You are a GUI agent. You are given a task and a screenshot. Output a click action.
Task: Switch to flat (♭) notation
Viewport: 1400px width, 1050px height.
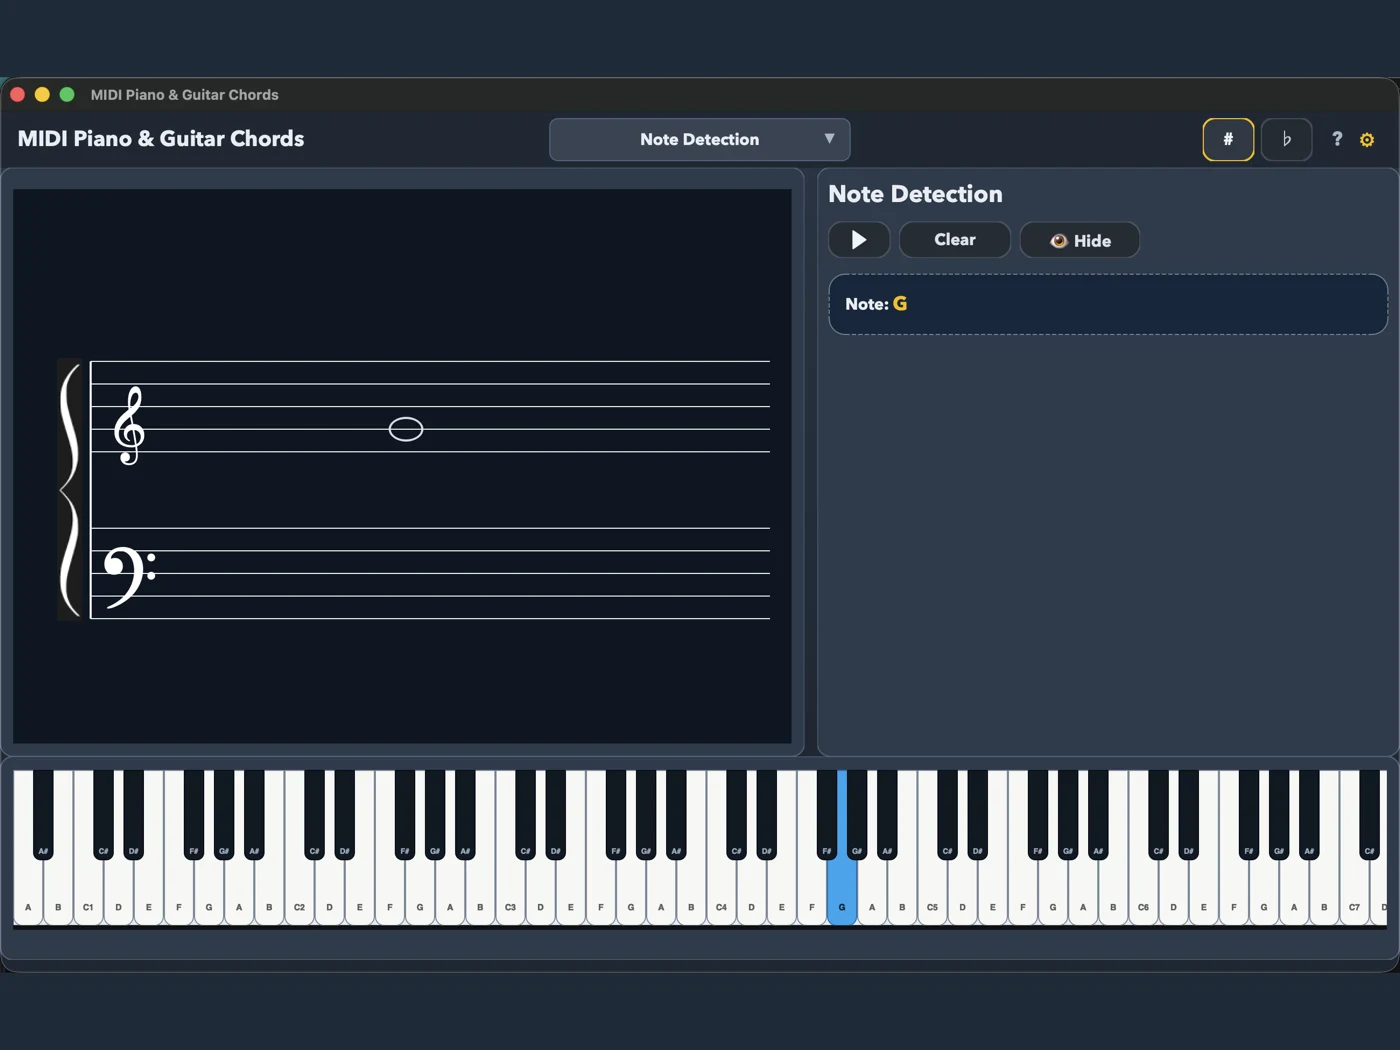1286,139
